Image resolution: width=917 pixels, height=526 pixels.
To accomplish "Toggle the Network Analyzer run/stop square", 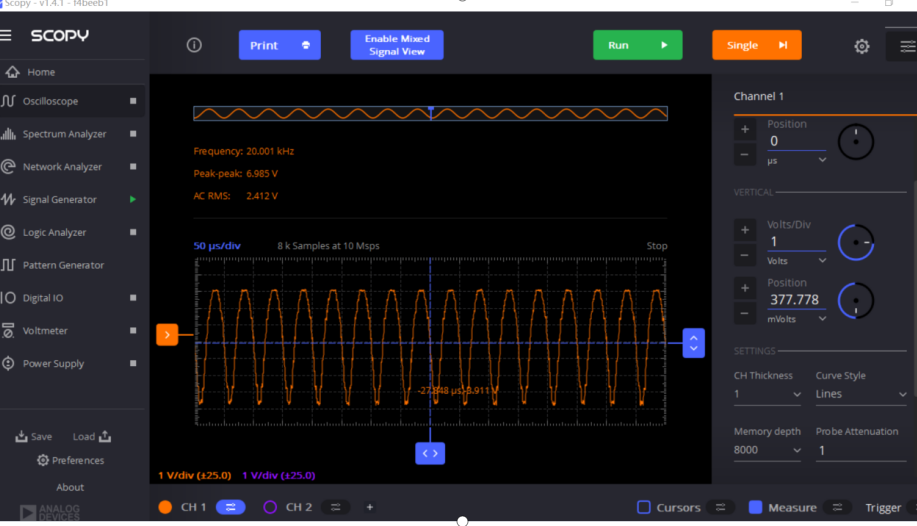I will pyautogui.click(x=133, y=167).
